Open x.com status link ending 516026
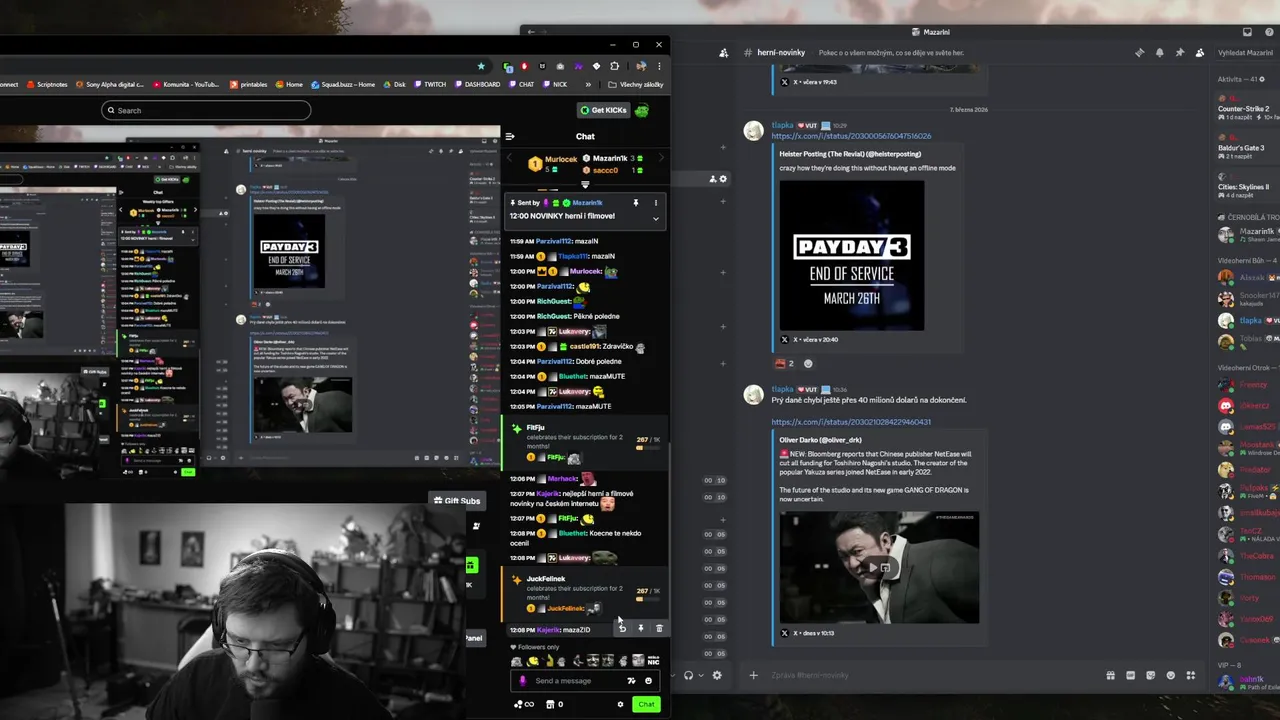The height and width of the screenshot is (720, 1280). pos(851,136)
